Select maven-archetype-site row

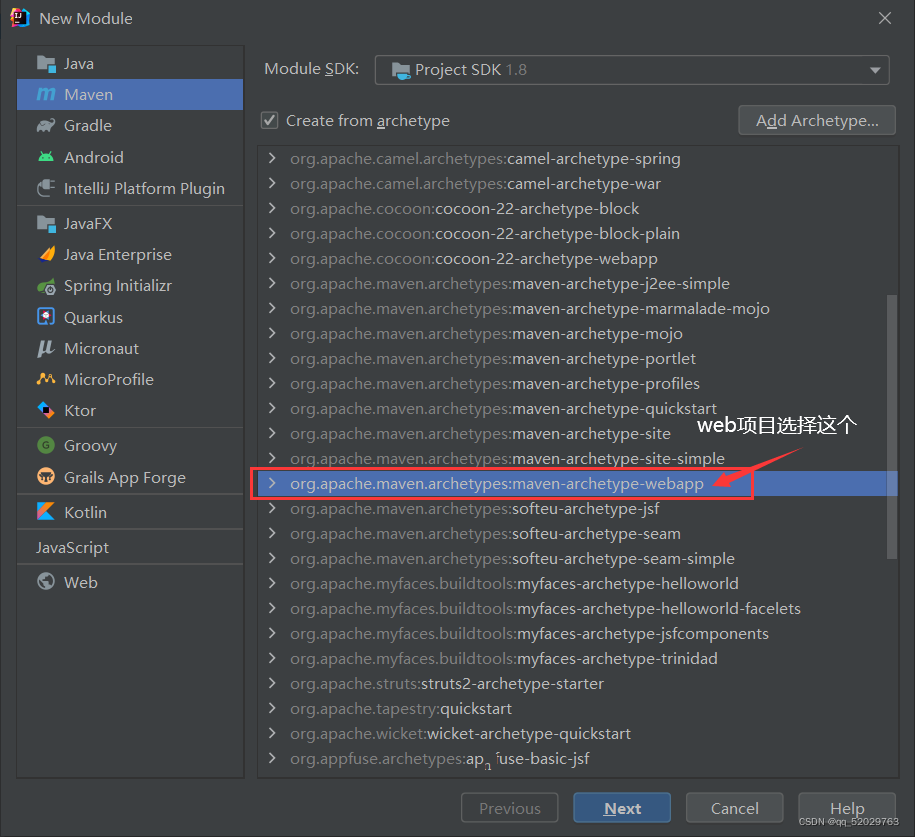coord(578,433)
